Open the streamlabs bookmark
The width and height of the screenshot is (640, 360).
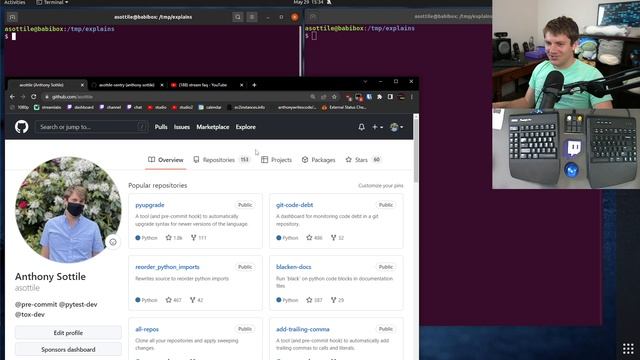click(48, 107)
